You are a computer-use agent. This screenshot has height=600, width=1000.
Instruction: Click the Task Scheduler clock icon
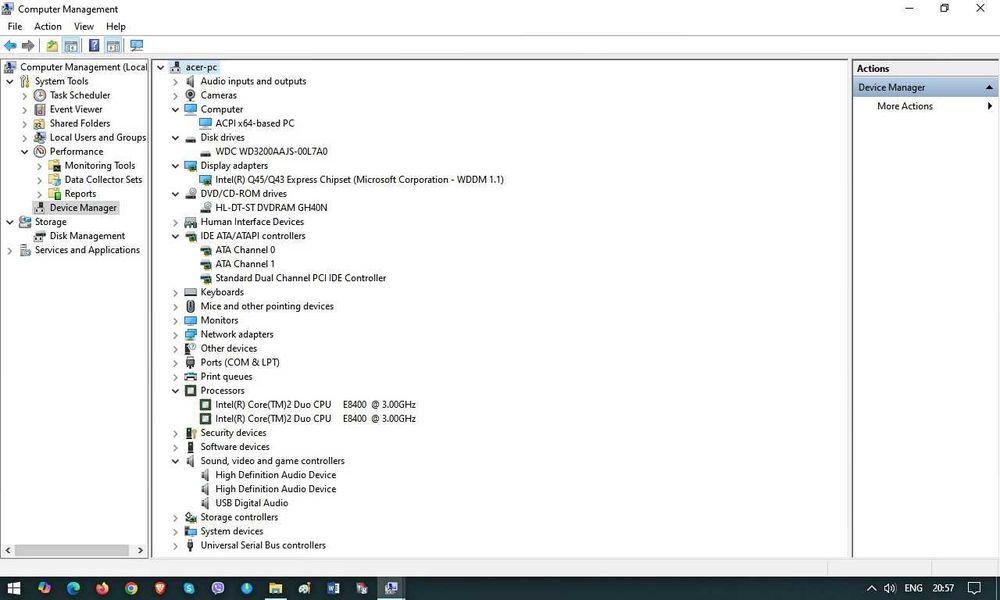click(40, 95)
